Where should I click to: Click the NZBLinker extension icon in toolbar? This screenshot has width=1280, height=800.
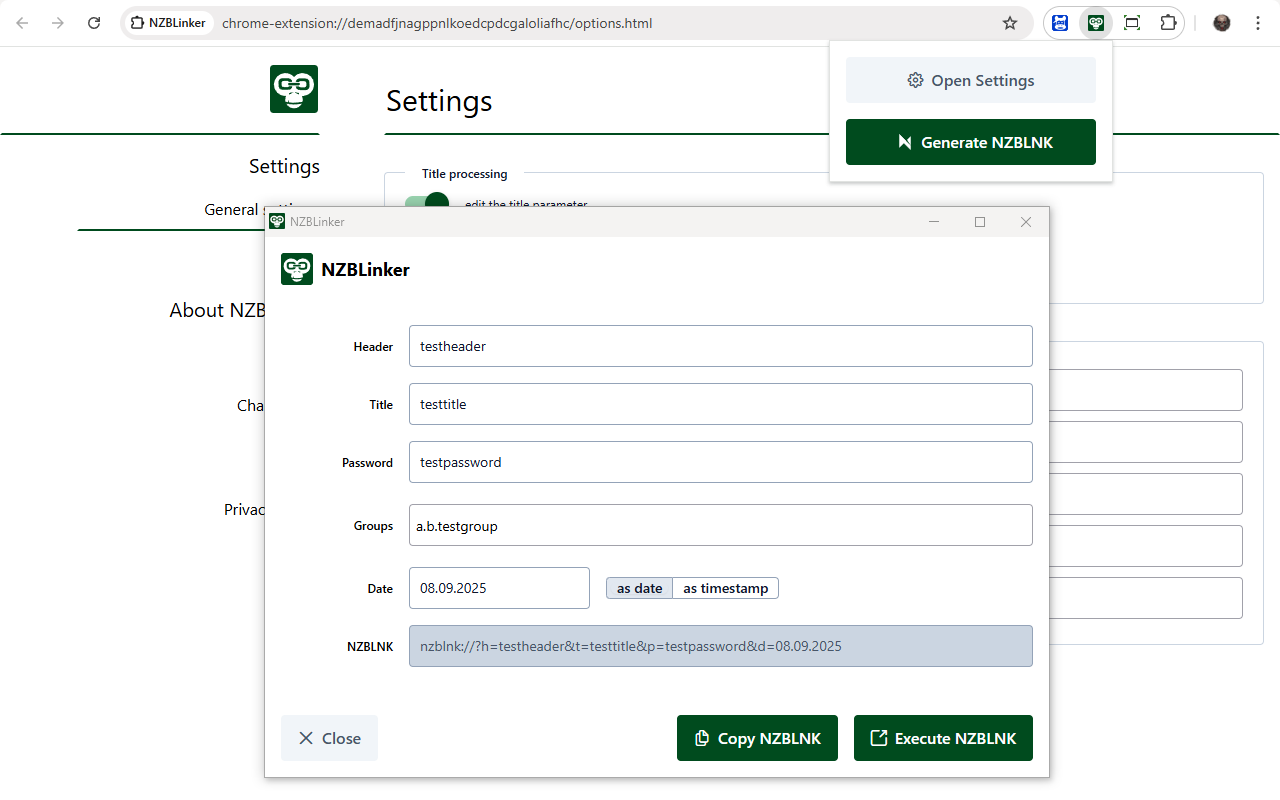coord(1096,23)
